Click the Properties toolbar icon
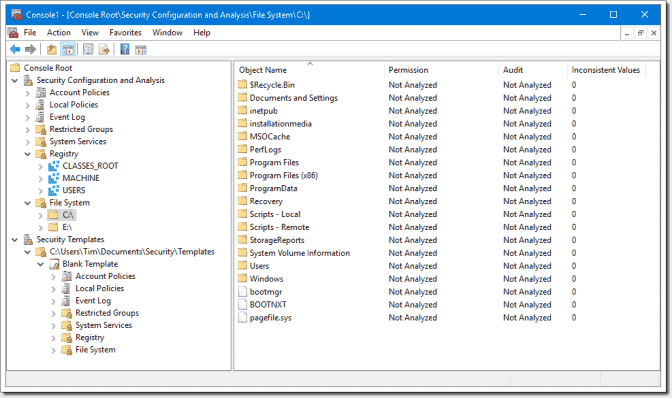The image size is (672, 398). 88,50
